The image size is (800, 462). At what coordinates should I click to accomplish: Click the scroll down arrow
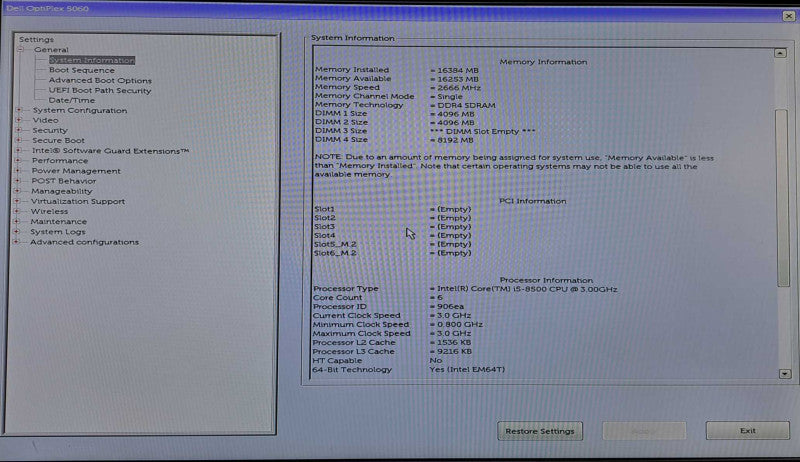(785, 374)
